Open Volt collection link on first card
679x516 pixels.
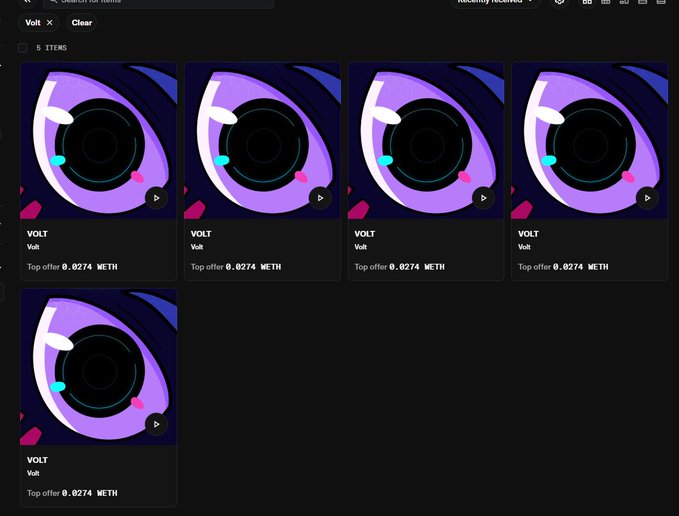(x=33, y=247)
